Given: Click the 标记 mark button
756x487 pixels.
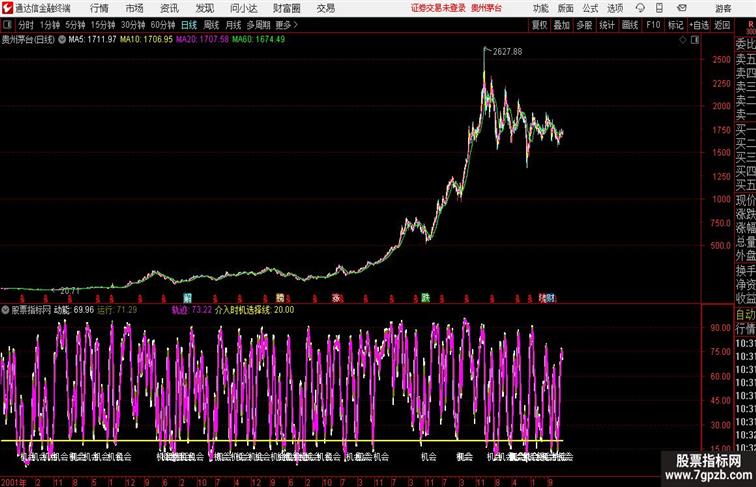Looking at the screenshot, I should (x=675, y=25).
